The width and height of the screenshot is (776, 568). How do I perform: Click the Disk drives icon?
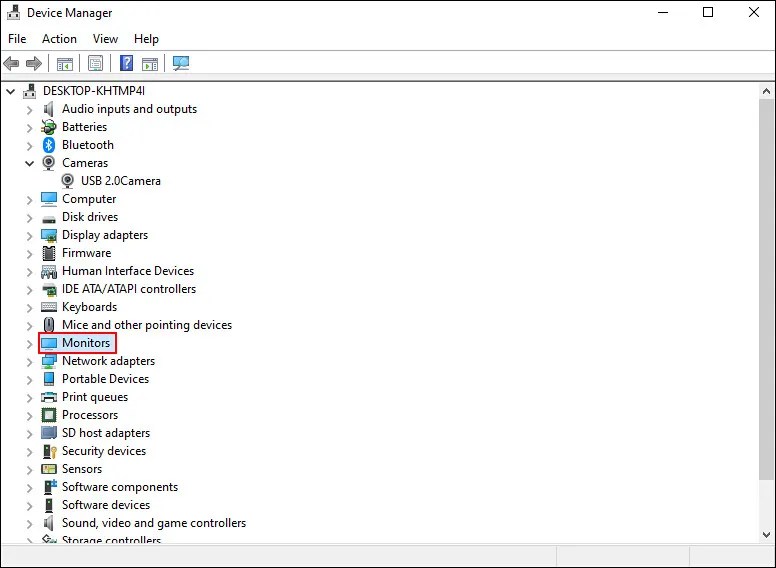coord(48,218)
